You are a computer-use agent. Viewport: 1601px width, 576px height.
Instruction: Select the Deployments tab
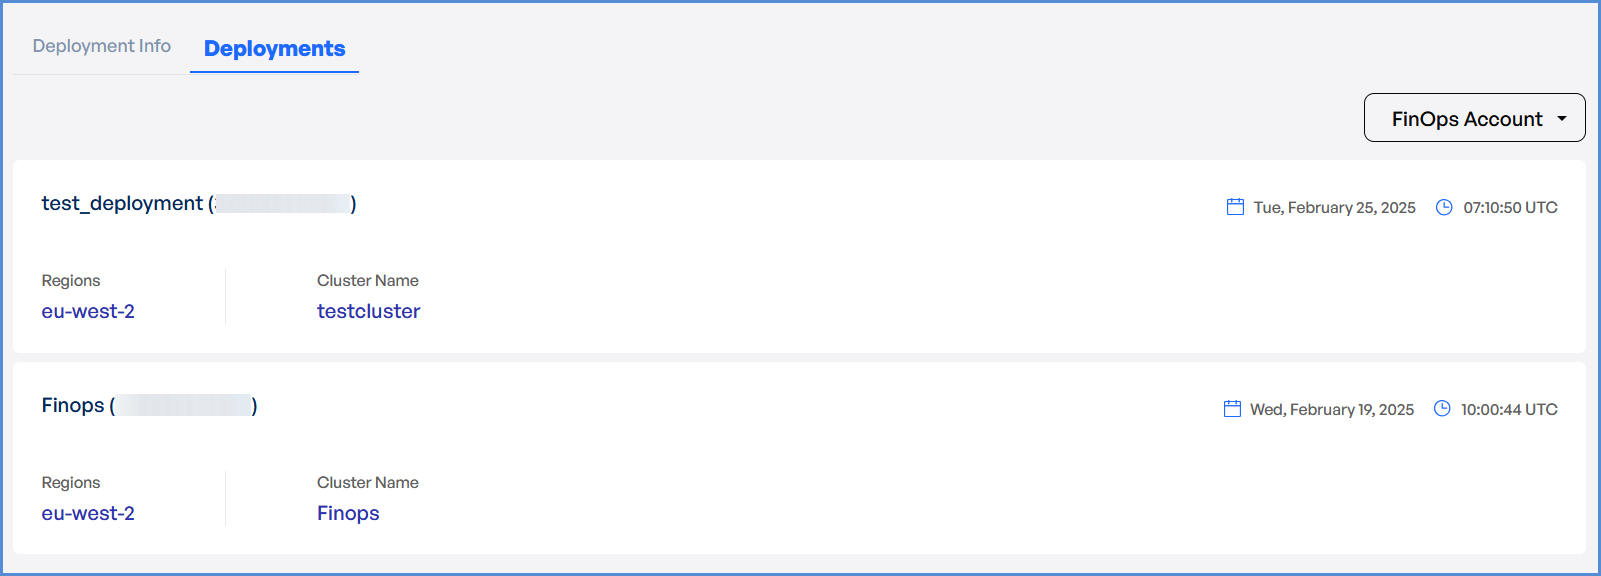[274, 49]
